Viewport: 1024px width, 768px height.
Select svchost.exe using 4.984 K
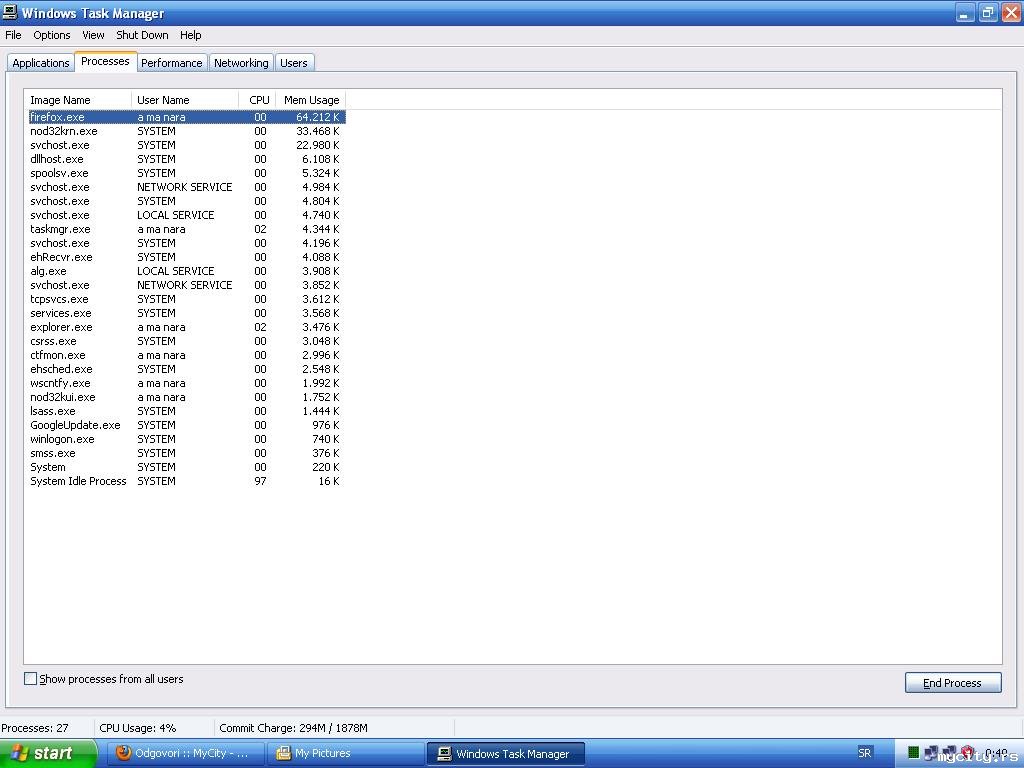pos(186,187)
